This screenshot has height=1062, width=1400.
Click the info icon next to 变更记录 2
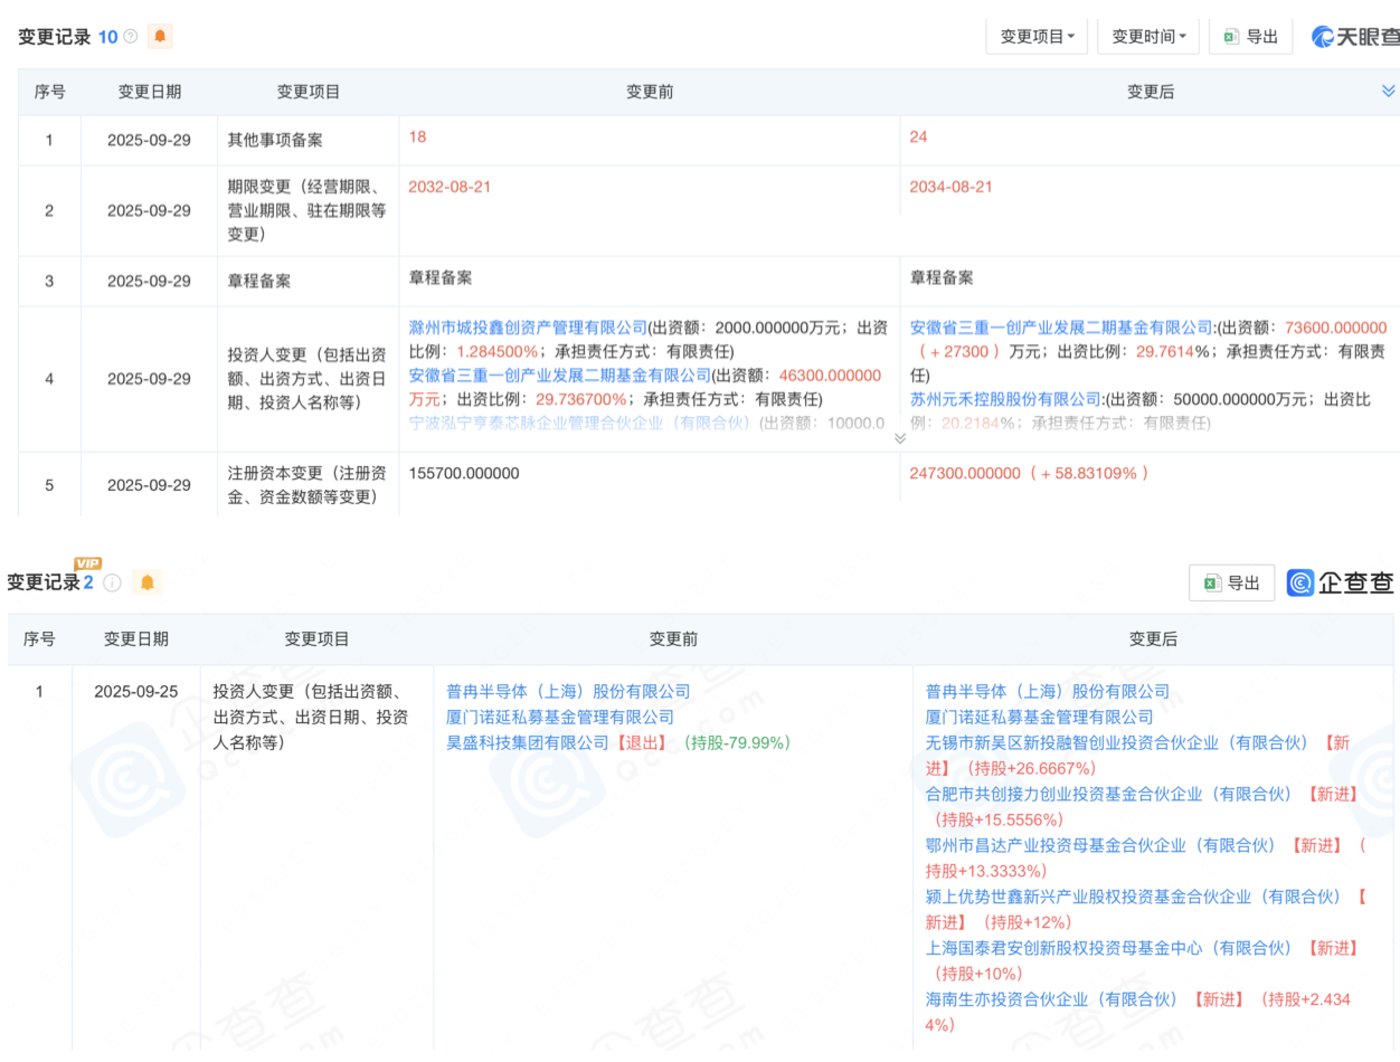(x=112, y=582)
